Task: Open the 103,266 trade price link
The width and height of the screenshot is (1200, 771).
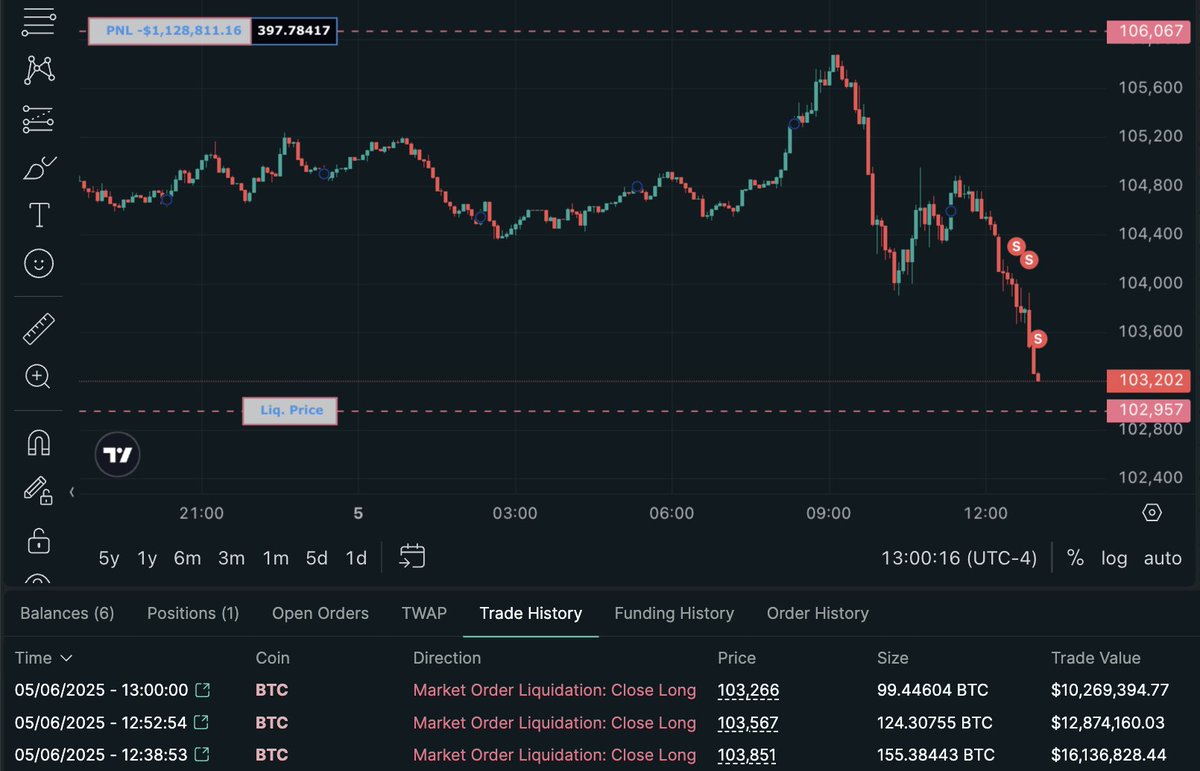Action: (x=747, y=690)
